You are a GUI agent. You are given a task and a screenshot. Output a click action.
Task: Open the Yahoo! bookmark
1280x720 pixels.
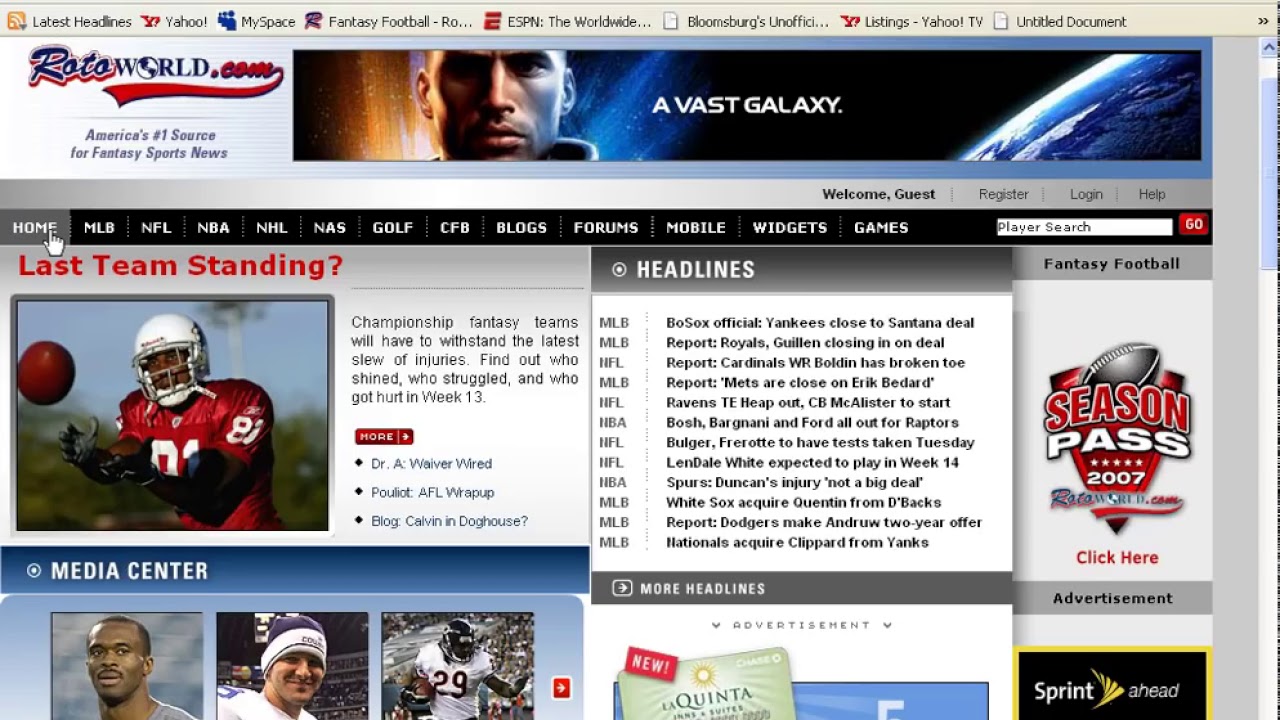click(175, 21)
